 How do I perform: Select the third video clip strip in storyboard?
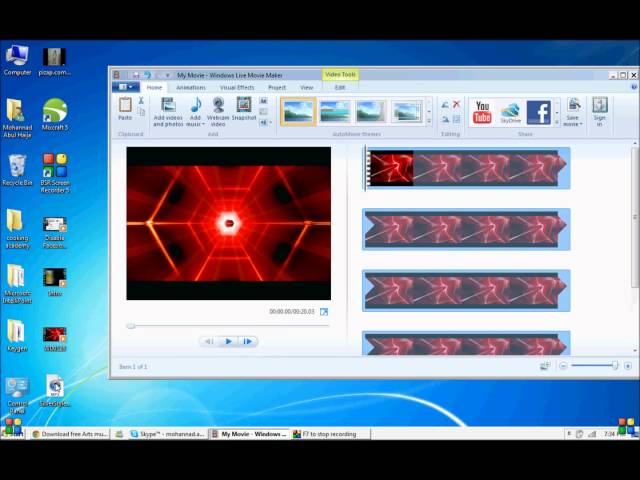[x=466, y=291]
